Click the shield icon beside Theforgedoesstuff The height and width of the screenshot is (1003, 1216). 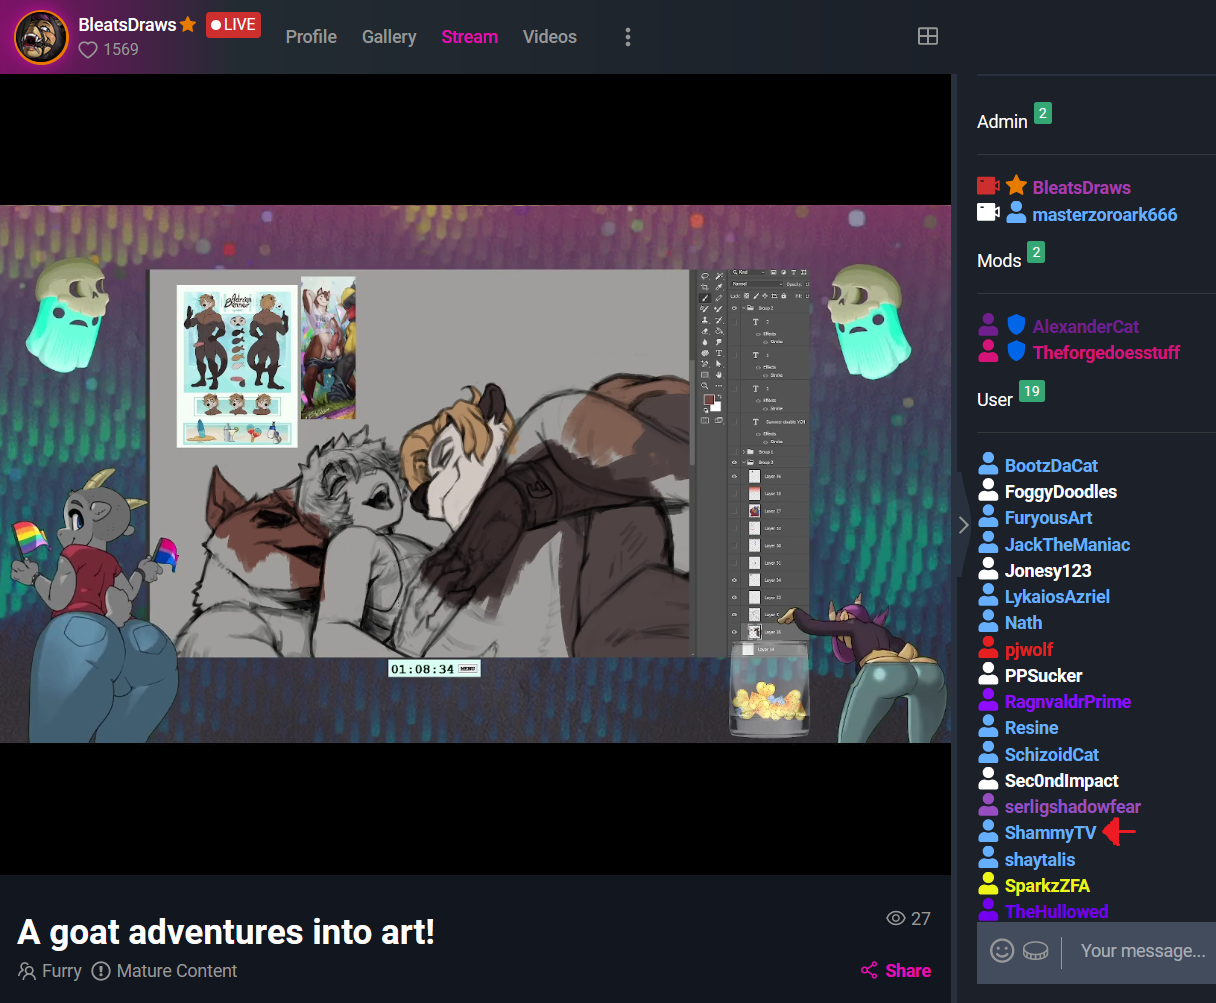[1016, 351]
